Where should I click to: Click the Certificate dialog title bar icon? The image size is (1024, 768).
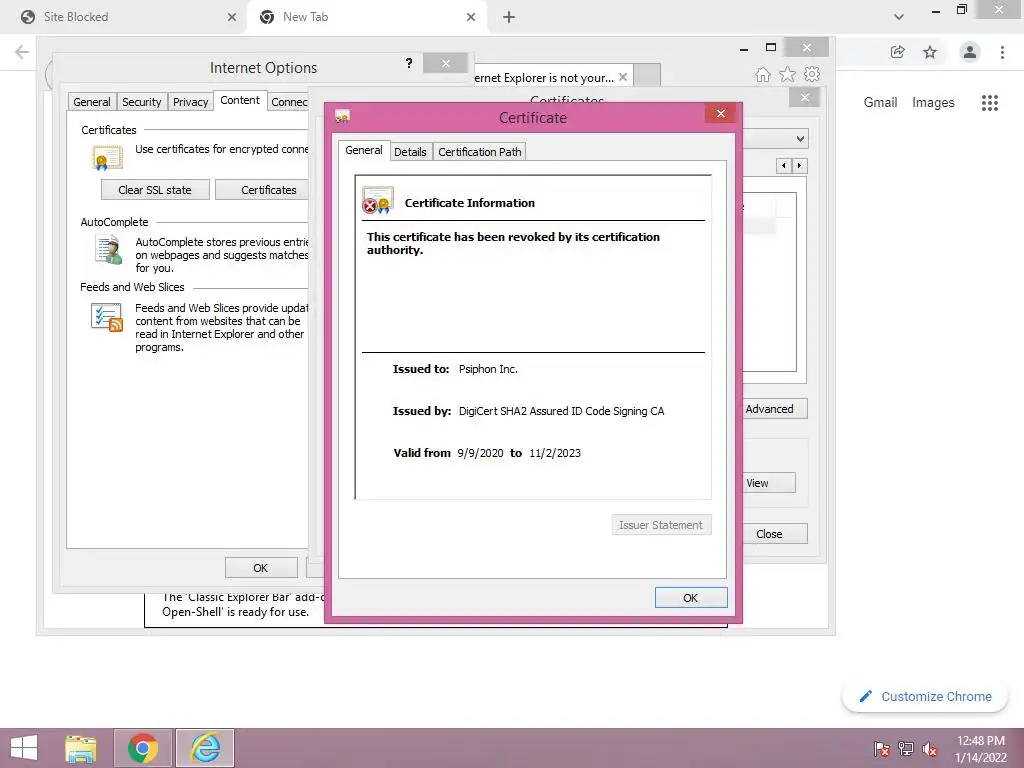342,117
